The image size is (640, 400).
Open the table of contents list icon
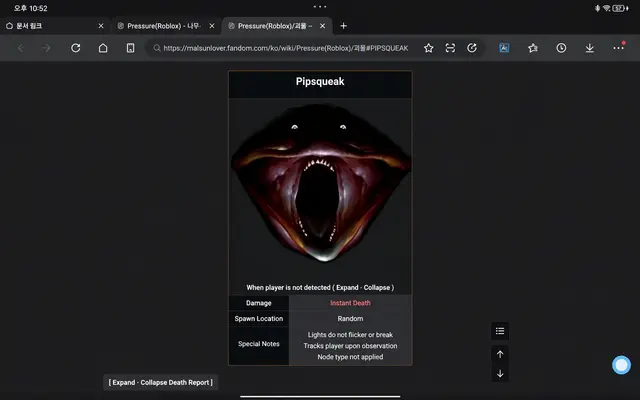click(x=500, y=331)
